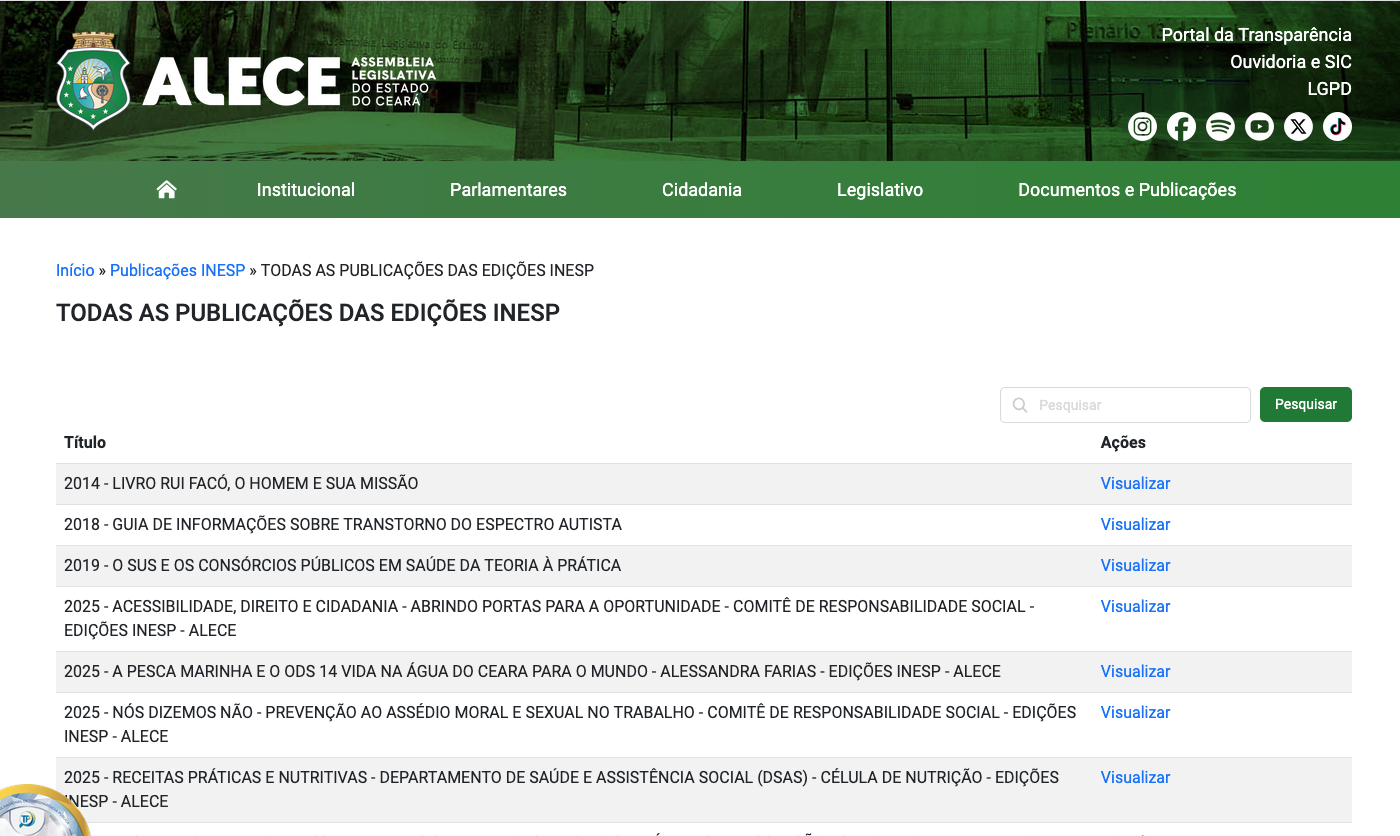The width and height of the screenshot is (1400, 836).
Task: Open the Spotify icon in header
Action: tap(1220, 127)
